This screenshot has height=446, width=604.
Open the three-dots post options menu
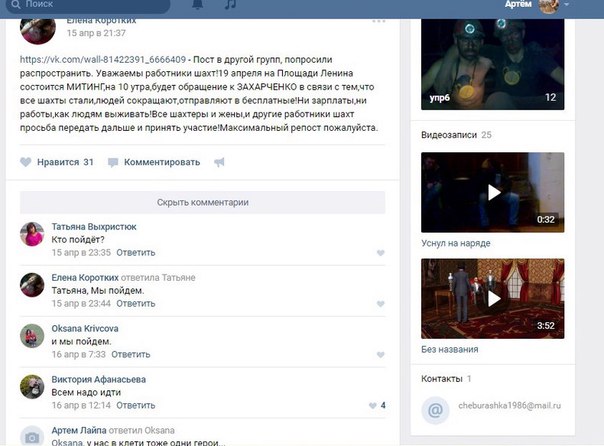(x=379, y=21)
